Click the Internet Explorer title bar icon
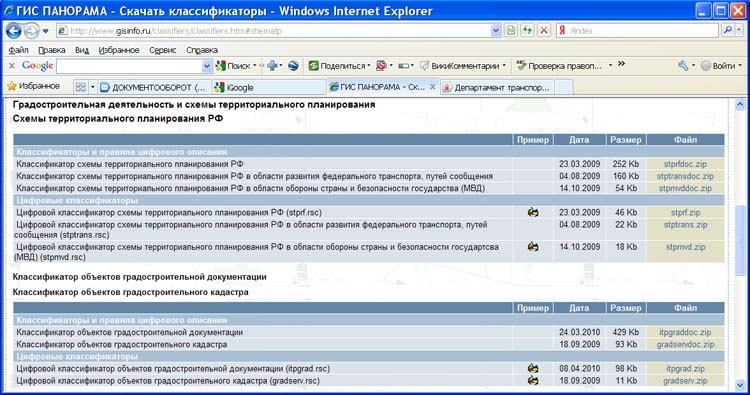Image resolution: width=750 pixels, height=395 pixels. click(8, 11)
